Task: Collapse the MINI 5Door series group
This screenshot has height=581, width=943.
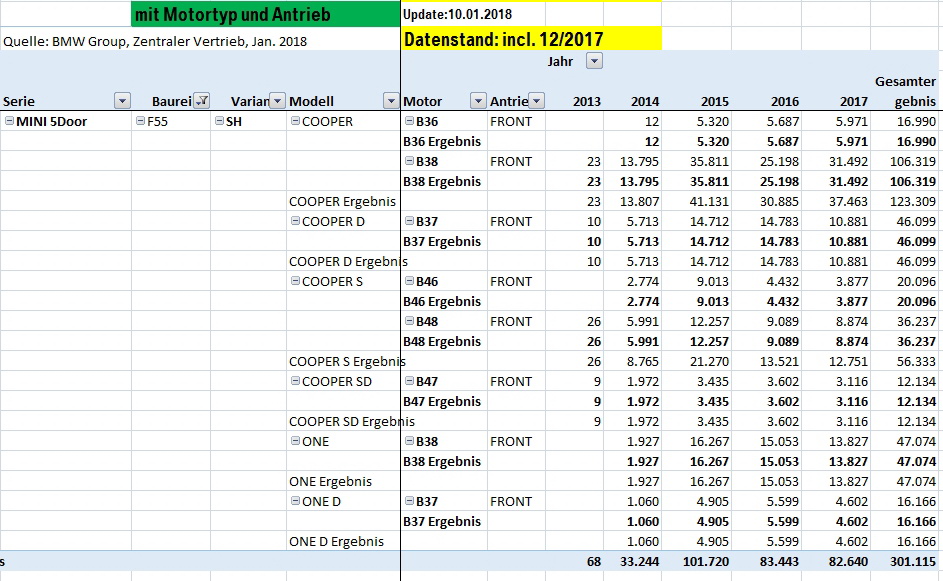Action: [10, 121]
